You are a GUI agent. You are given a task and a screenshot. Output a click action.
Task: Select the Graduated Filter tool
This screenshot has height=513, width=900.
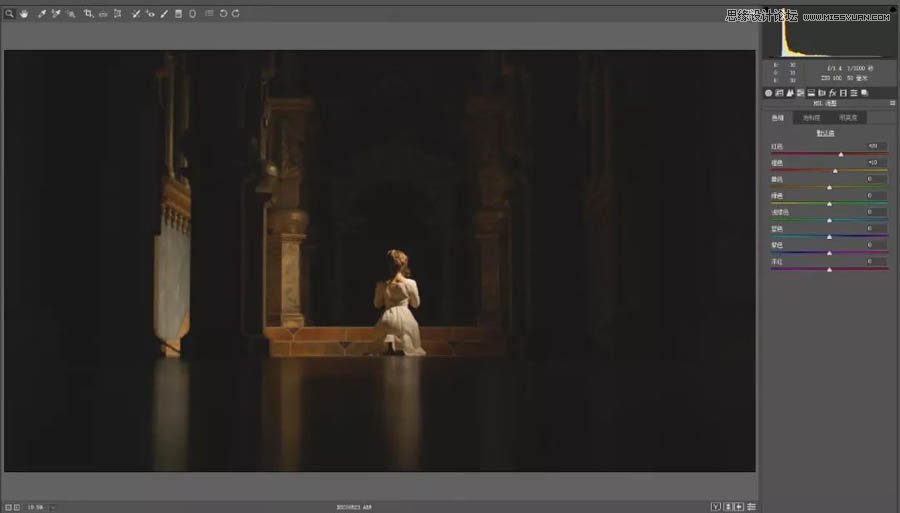(x=179, y=13)
